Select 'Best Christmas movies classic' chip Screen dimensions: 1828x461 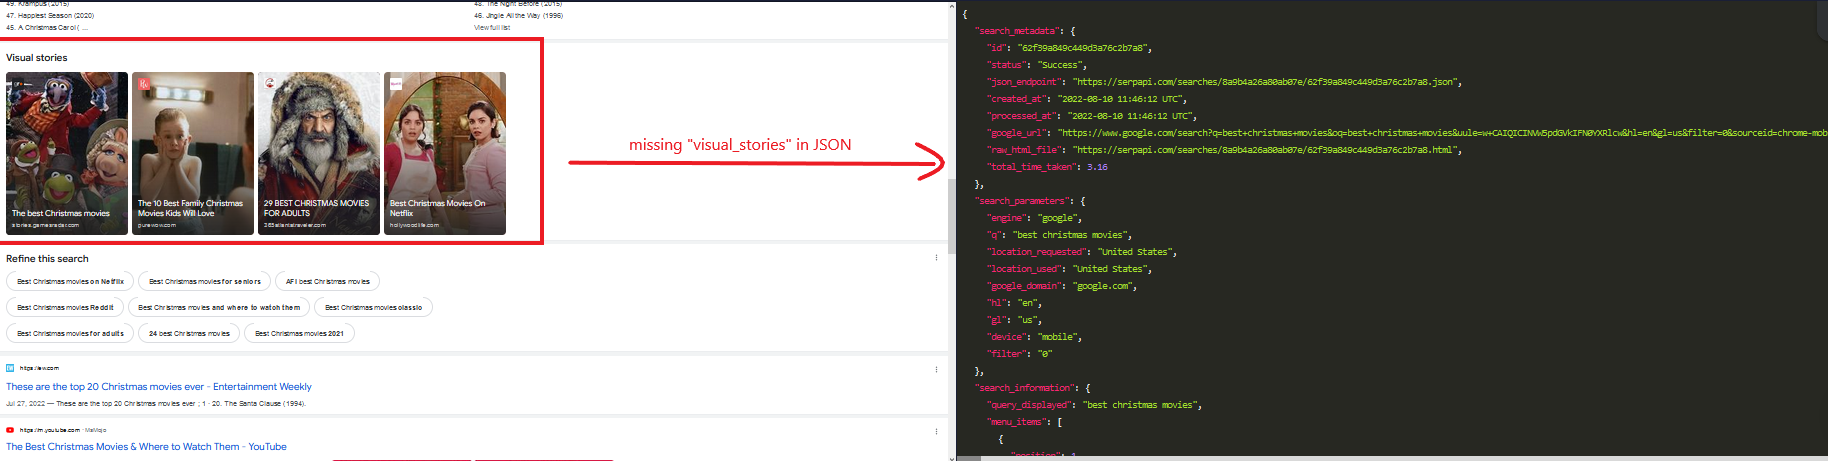(x=373, y=308)
